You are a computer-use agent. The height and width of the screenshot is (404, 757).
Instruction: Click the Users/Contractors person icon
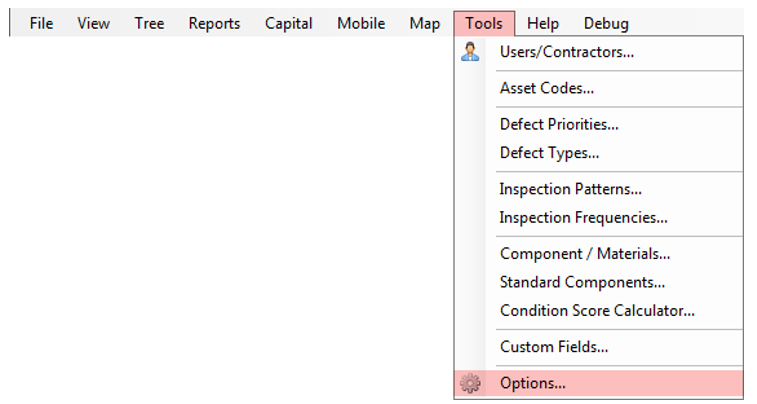tap(470, 52)
